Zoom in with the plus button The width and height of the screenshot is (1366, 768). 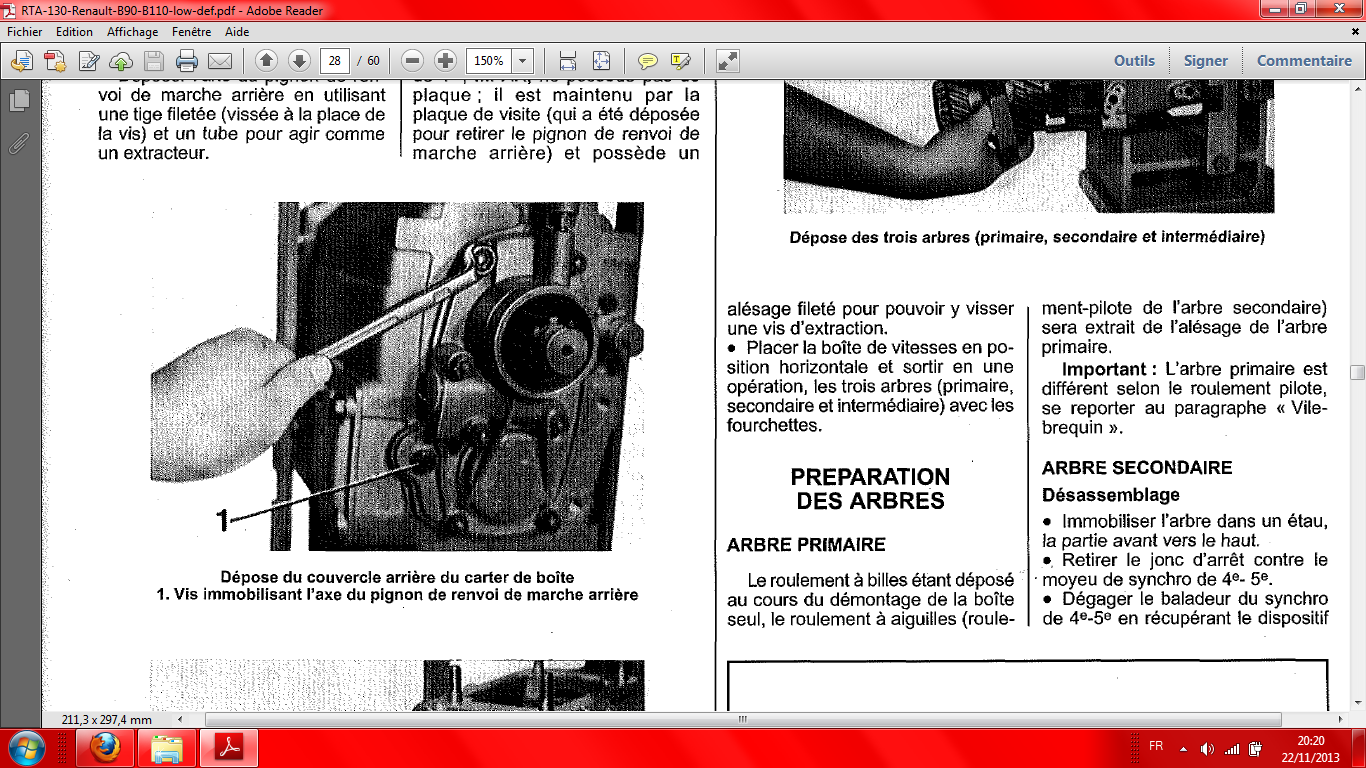[445, 61]
